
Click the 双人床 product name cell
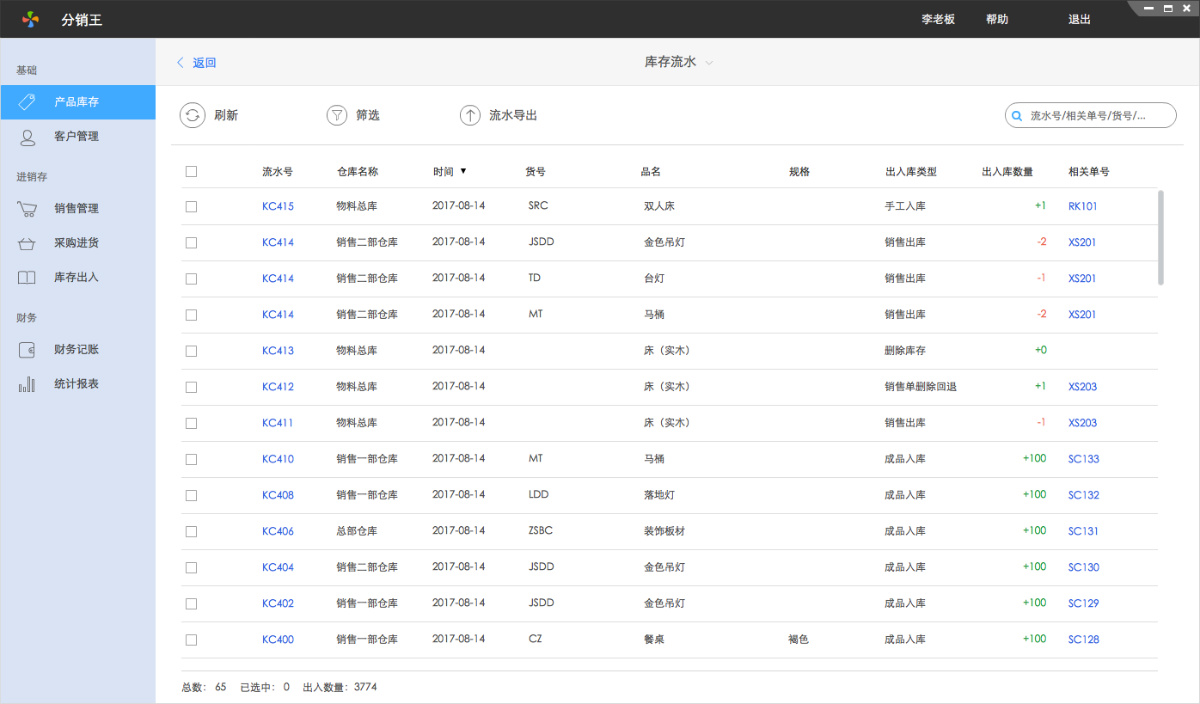(659, 206)
